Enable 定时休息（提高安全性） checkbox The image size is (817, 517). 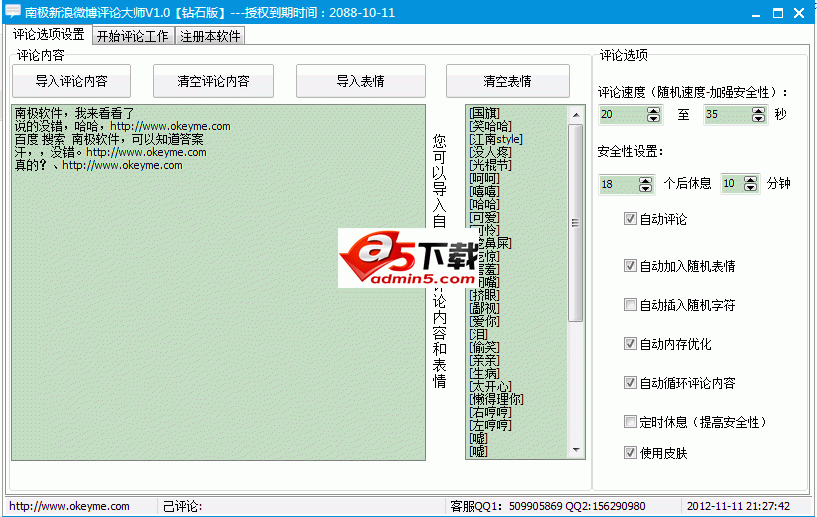[x=630, y=421]
